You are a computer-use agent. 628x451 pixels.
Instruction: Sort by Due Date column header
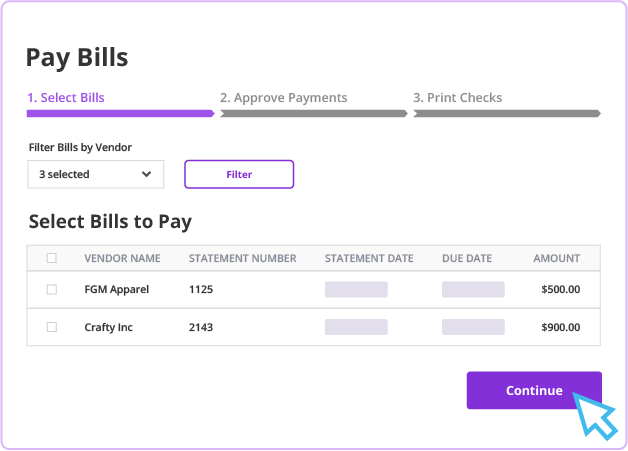point(467,258)
